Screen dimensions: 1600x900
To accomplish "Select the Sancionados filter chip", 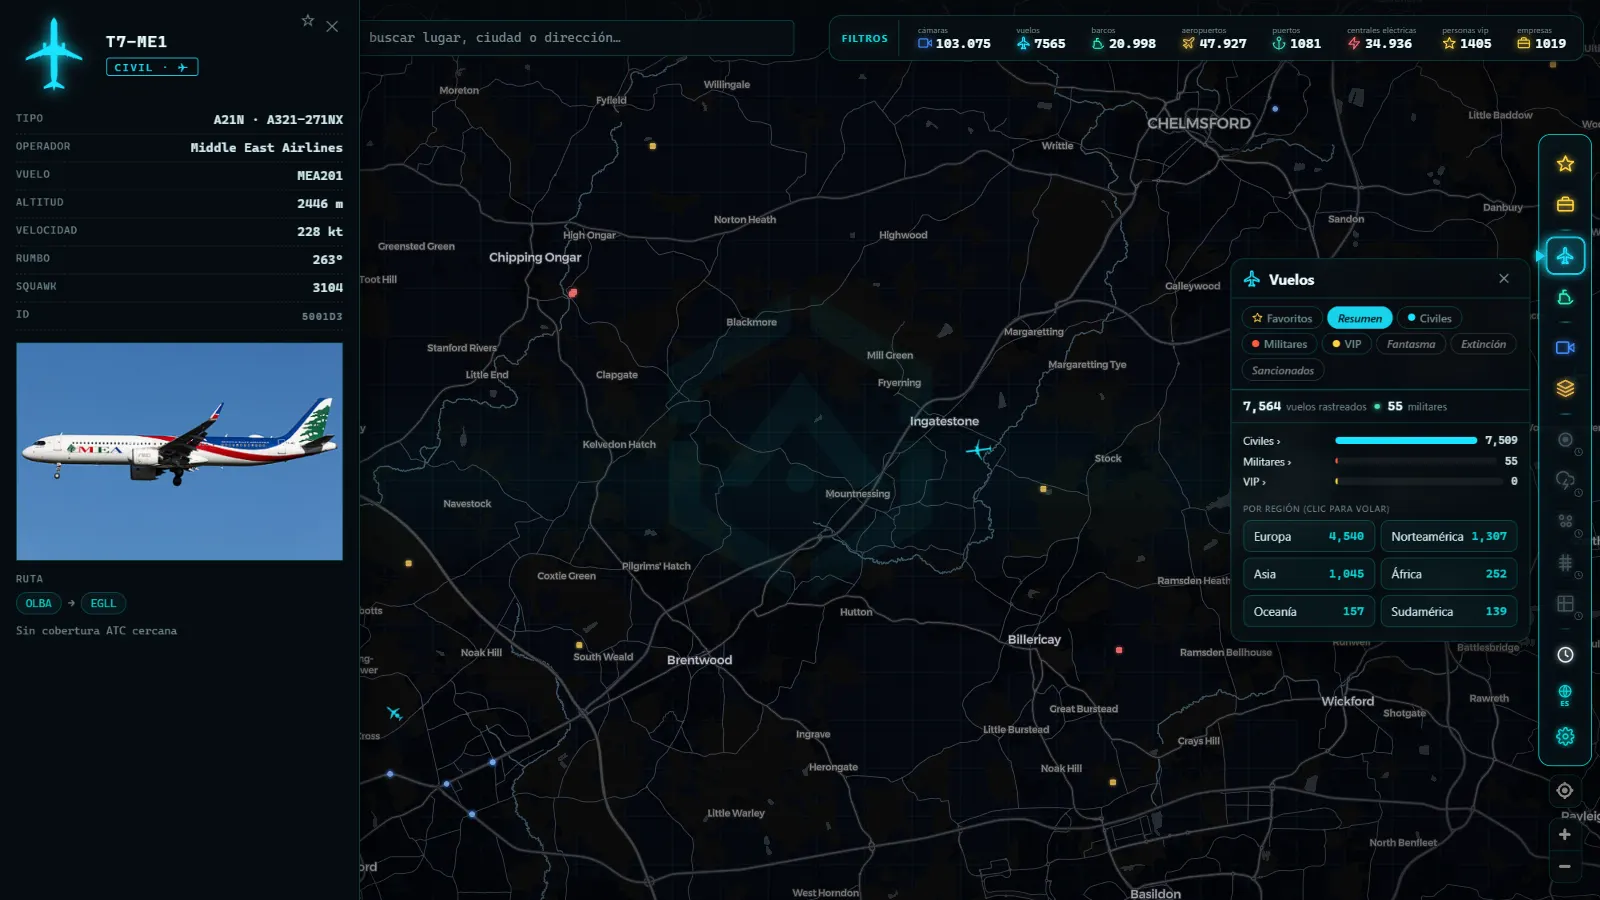I will (x=1283, y=370).
